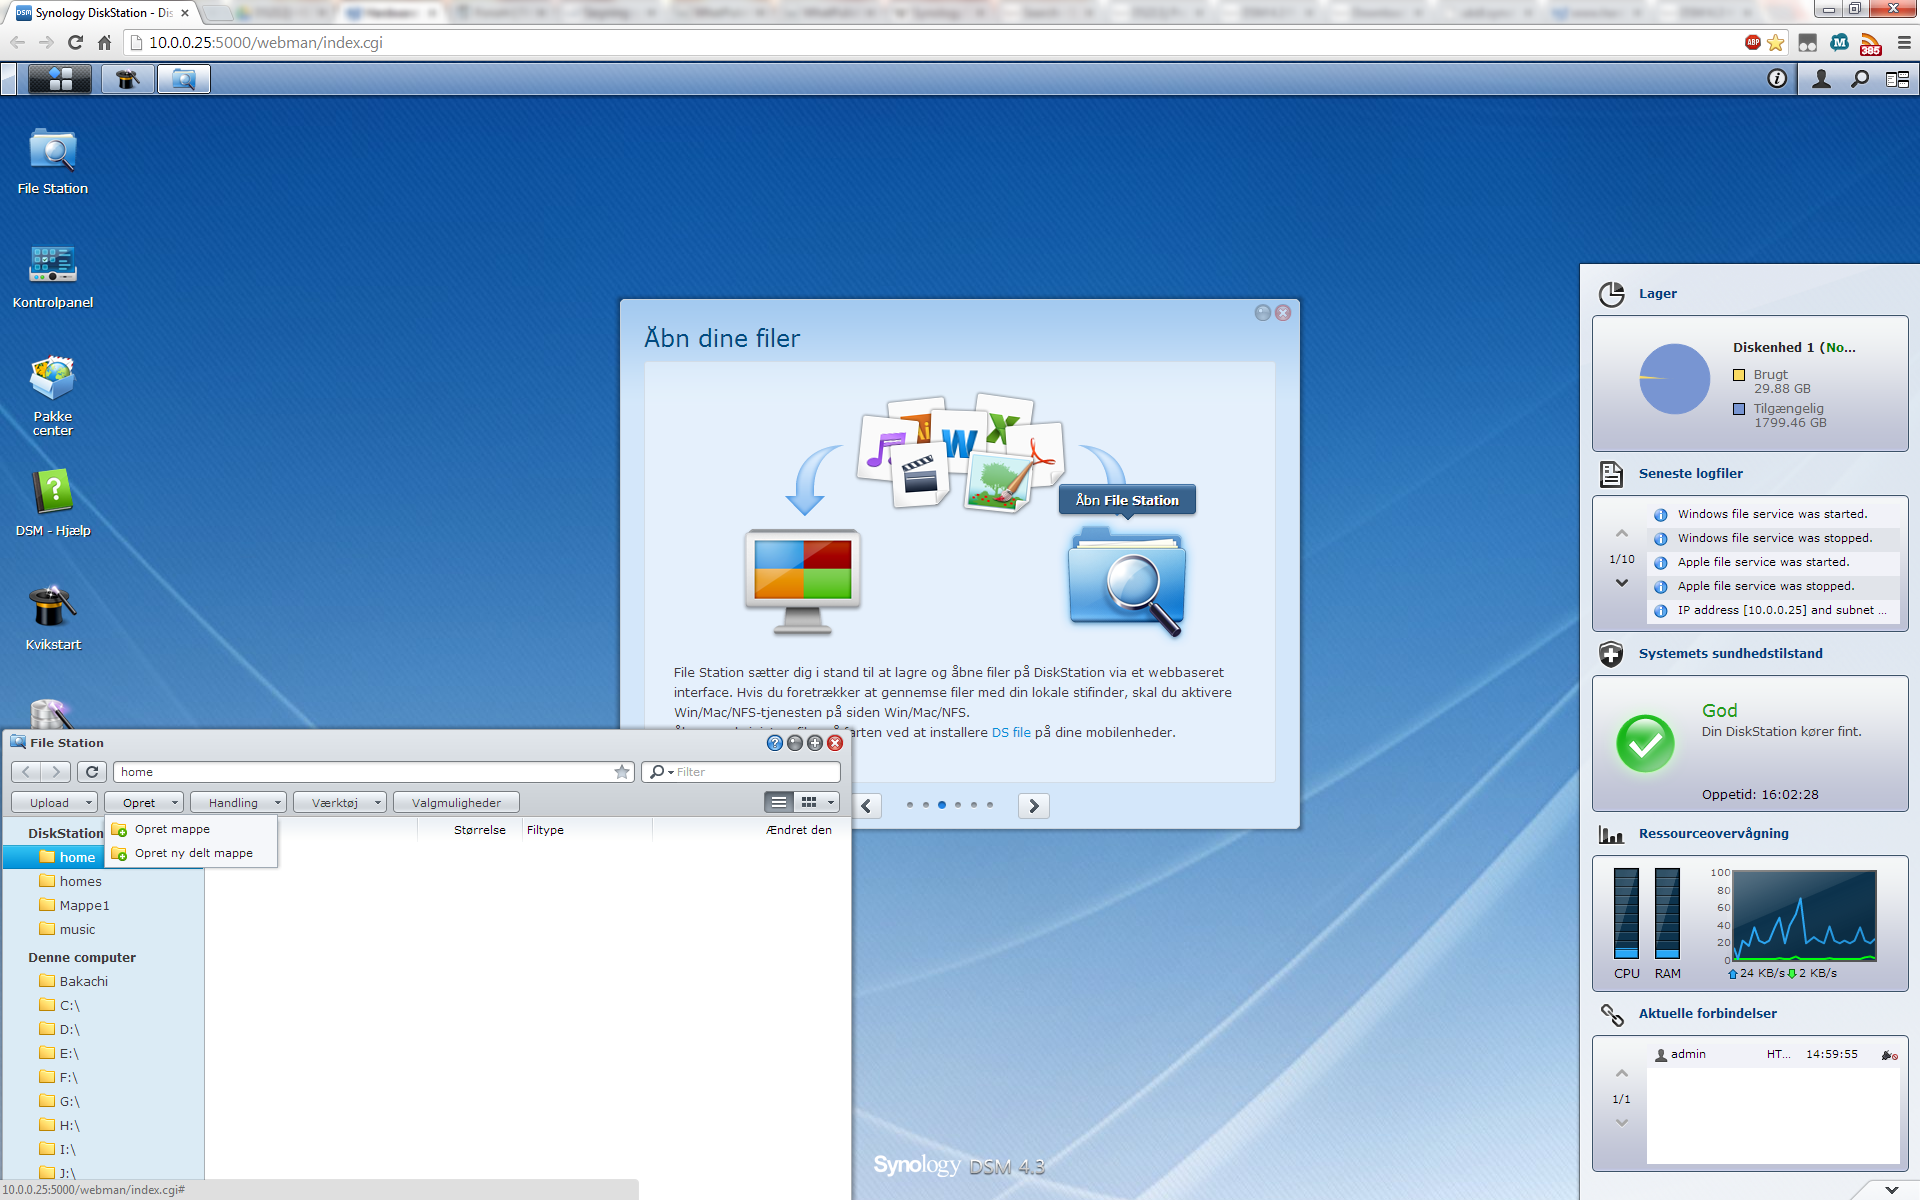This screenshot has width=1920, height=1200.
Task: Go forward in File Station navigation
Action: tap(56, 772)
